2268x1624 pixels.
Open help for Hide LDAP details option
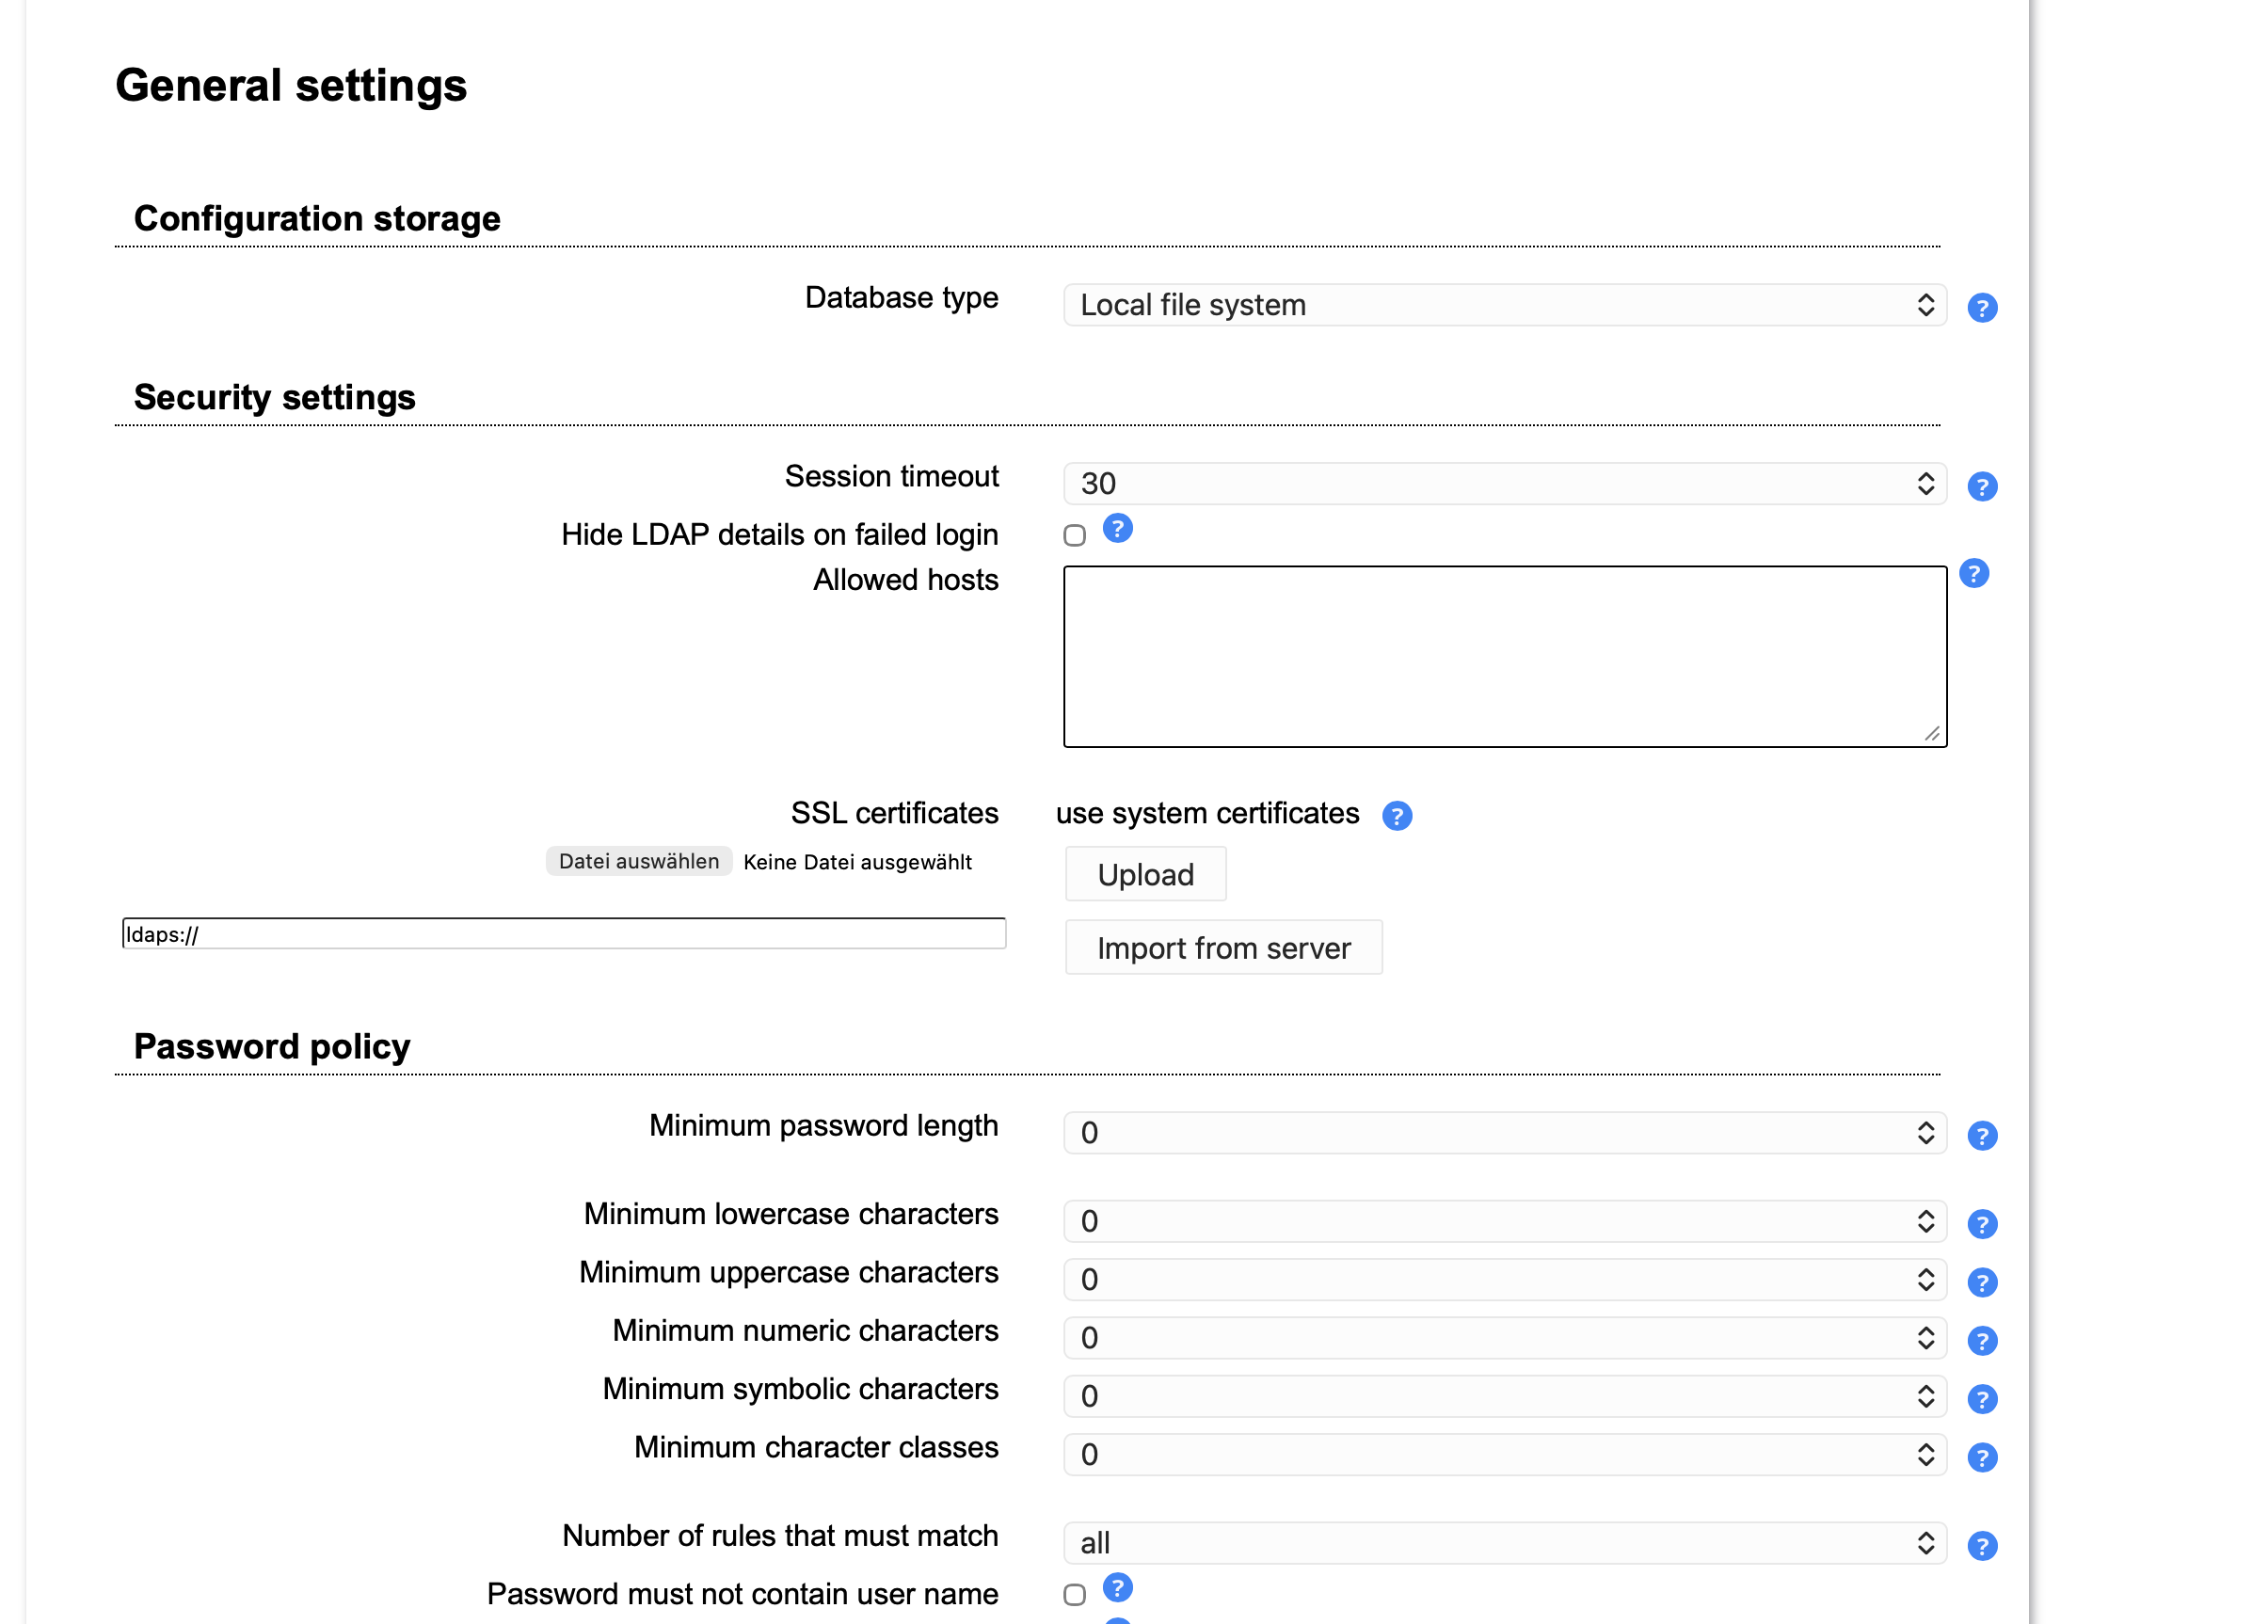(1117, 528)
